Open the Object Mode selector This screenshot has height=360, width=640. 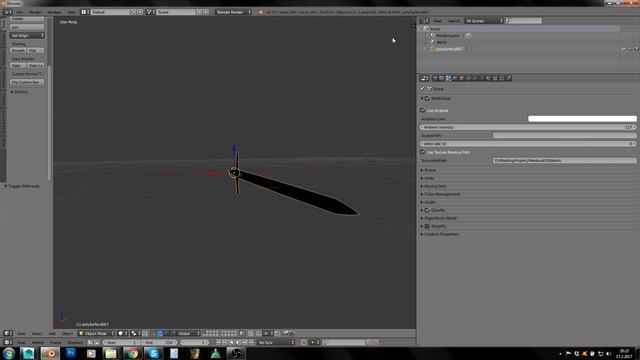point(97,333)
